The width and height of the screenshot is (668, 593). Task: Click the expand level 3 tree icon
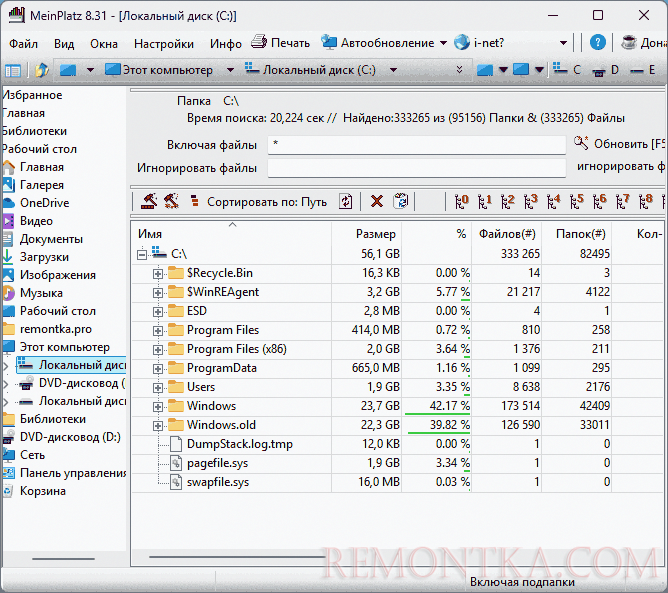click(530, 201)
